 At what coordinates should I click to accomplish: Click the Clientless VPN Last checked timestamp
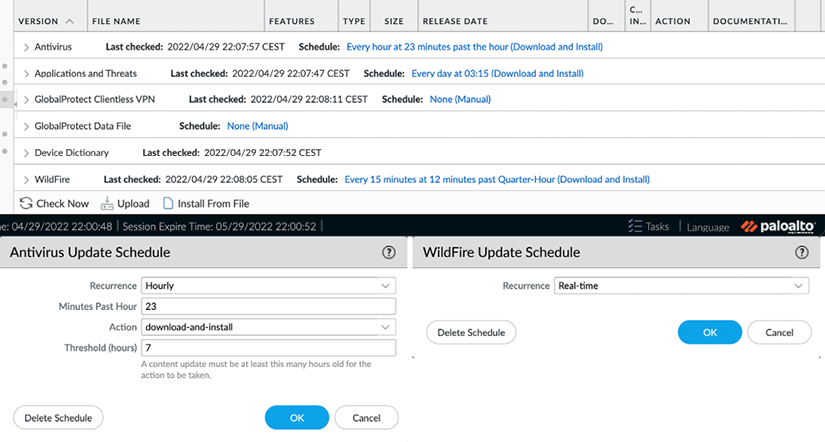pos(309,99)
